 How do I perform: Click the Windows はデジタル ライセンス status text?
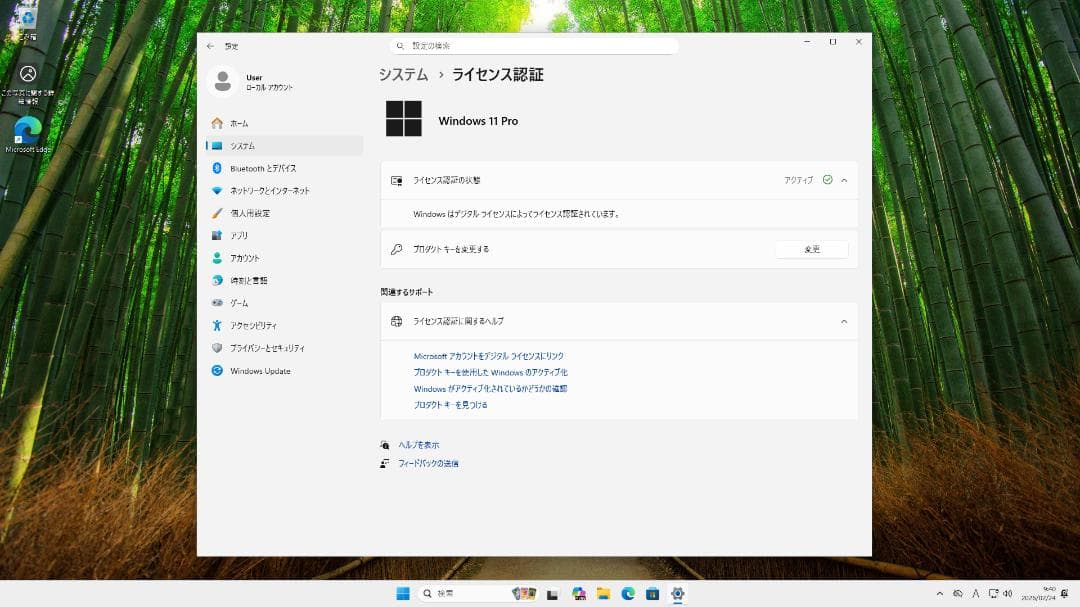(x=517, y=214)
